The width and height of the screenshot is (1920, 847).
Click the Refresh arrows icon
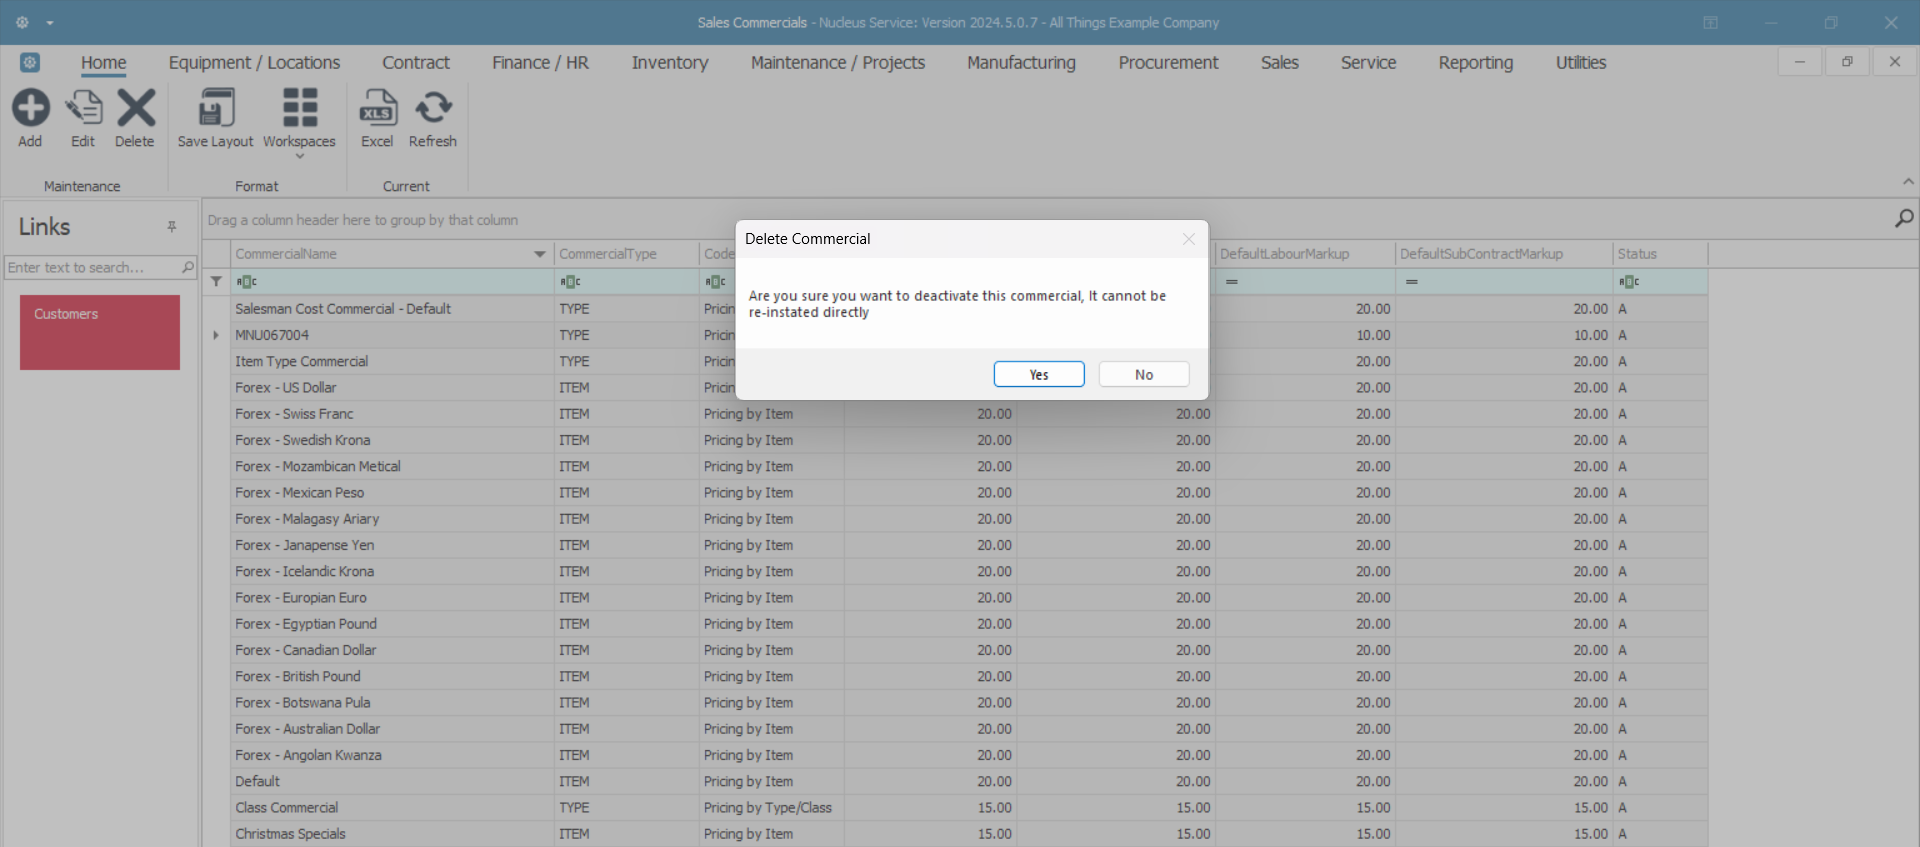433,108
